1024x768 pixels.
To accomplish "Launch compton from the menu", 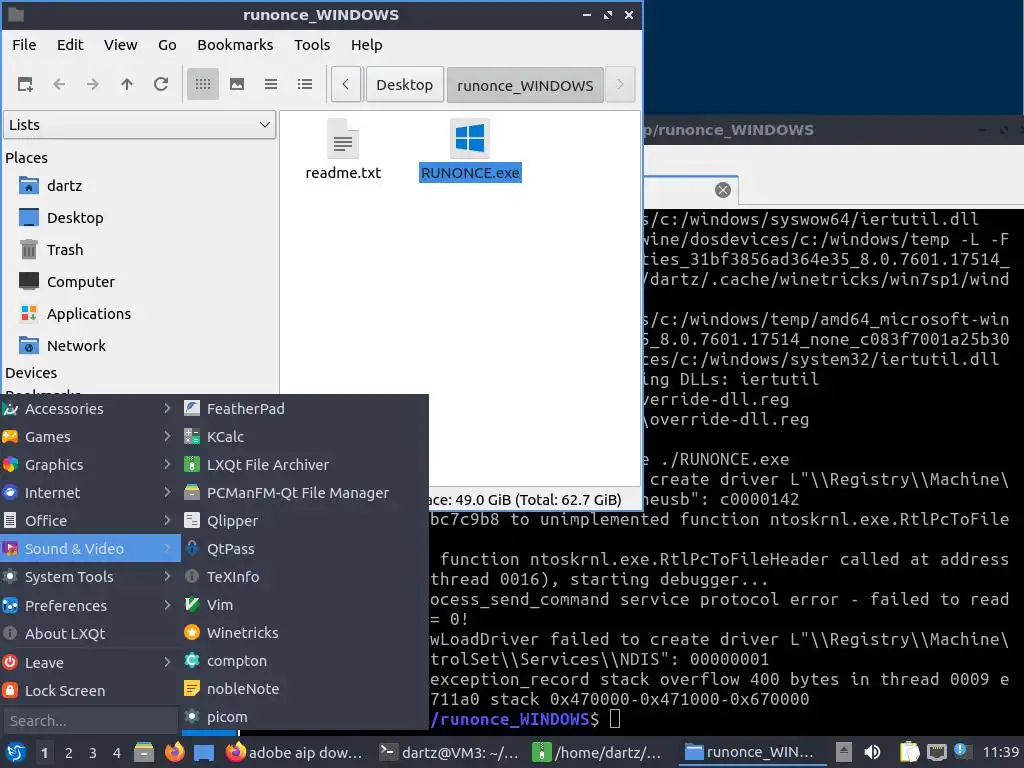I will 304,662.
